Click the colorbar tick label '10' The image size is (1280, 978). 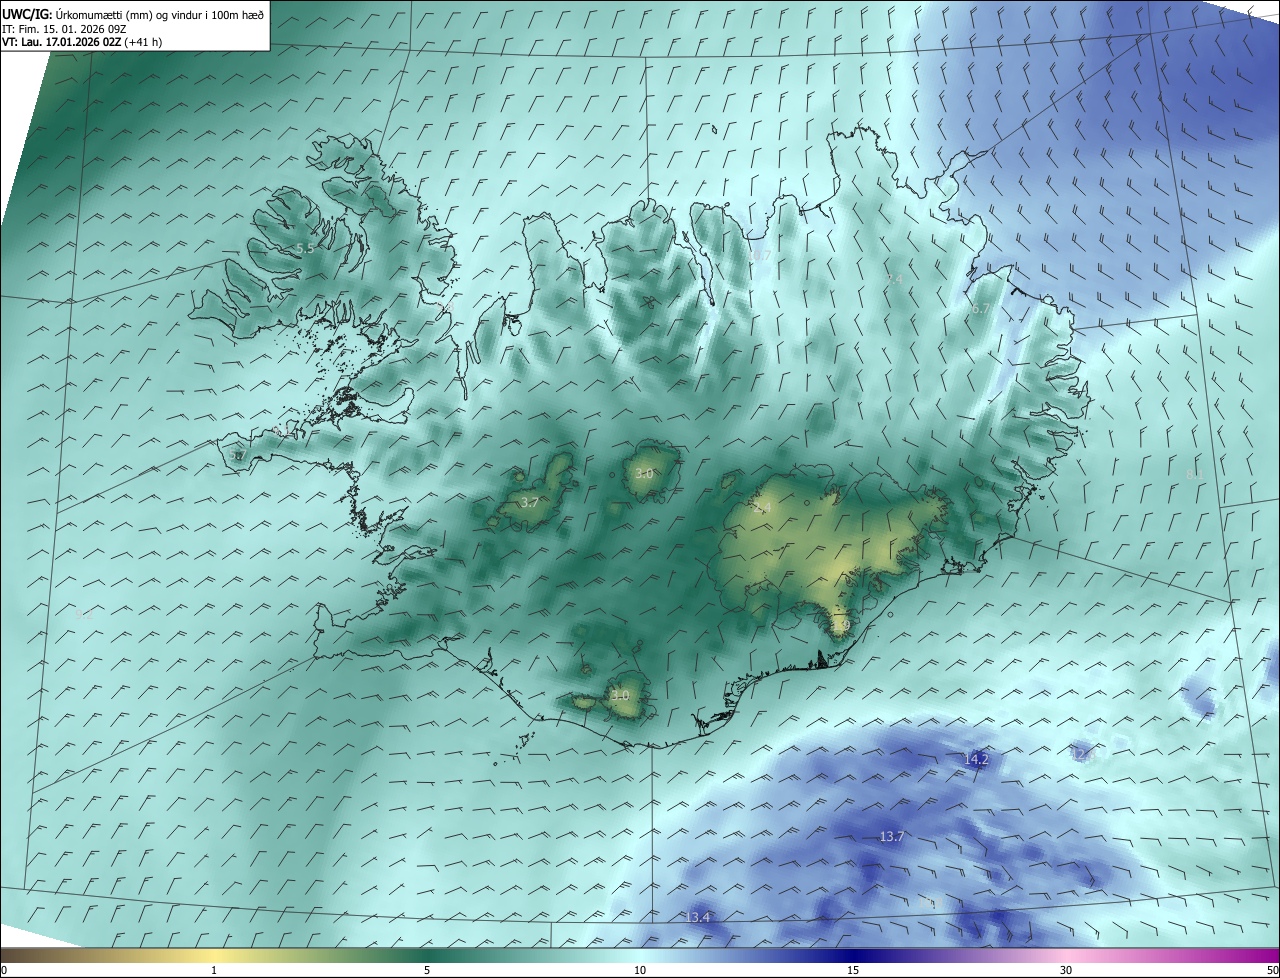point(640,971)
